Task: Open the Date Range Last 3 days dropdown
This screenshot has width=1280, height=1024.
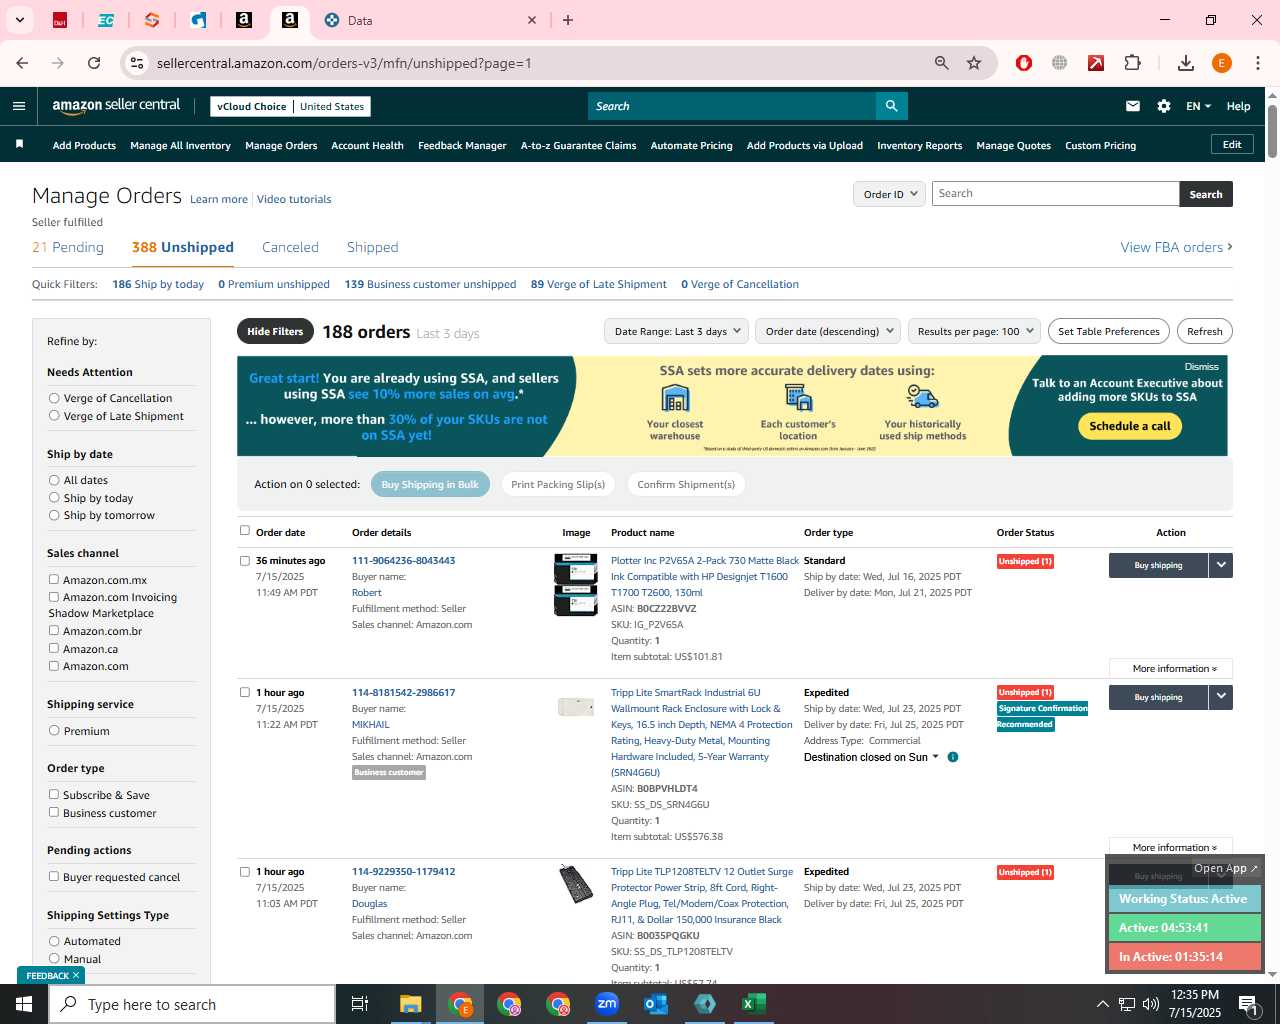Action: [x=676, y=331]
